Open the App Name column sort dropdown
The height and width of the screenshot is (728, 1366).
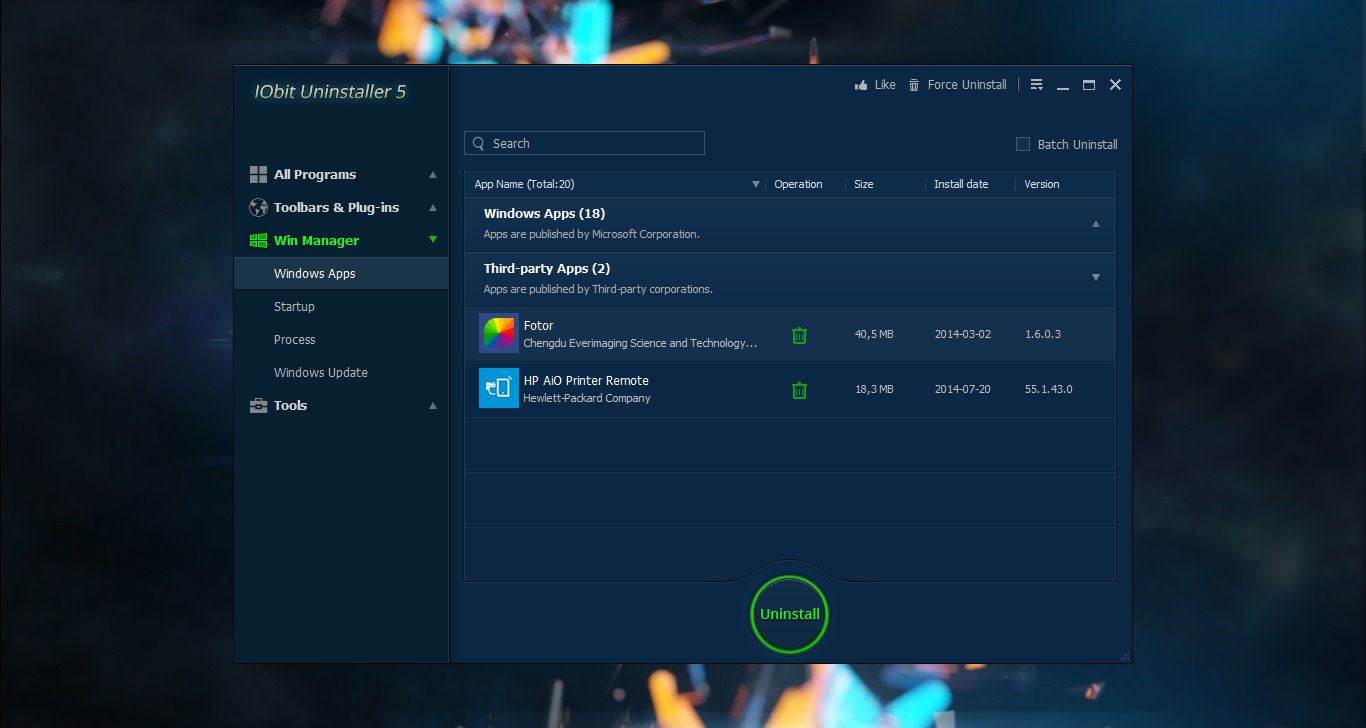[x=756, y=184]
